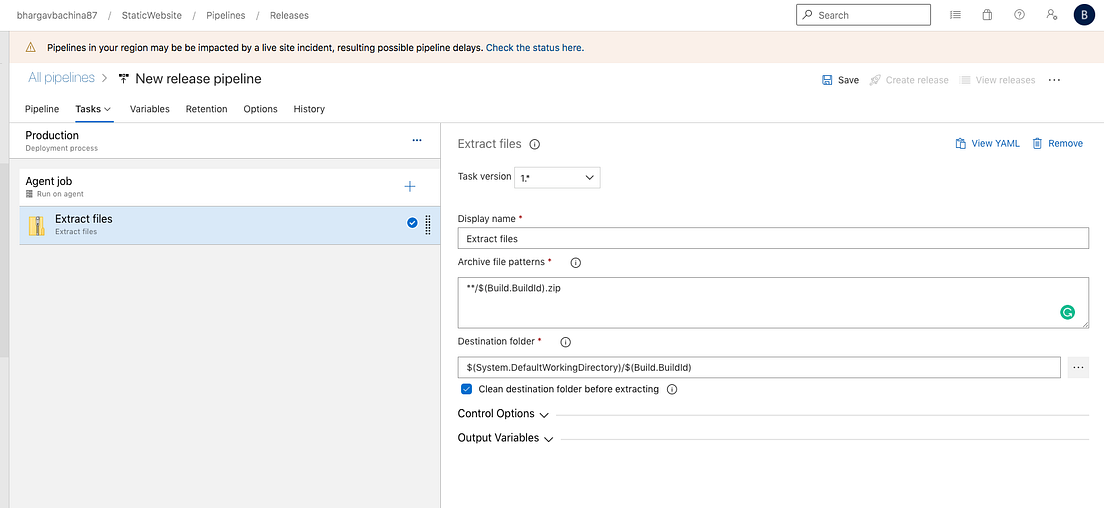This screenshot has height=508, width=1104.
Task: Open the Production stage ellipsis menu
Action: coord(417,141)
